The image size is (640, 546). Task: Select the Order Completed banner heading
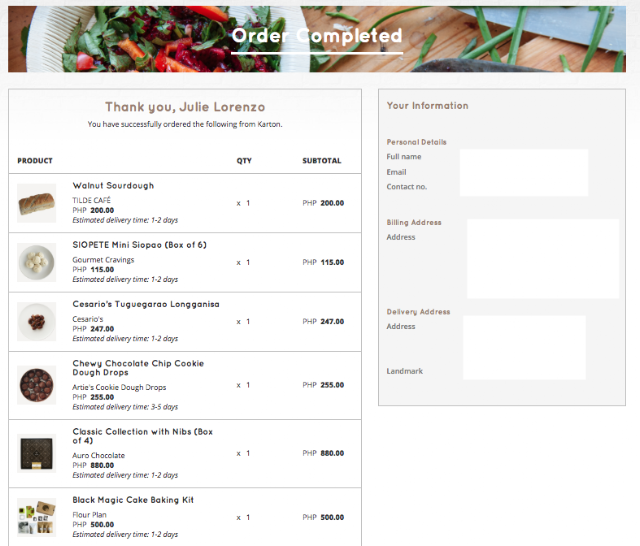(x=317, y=36)
